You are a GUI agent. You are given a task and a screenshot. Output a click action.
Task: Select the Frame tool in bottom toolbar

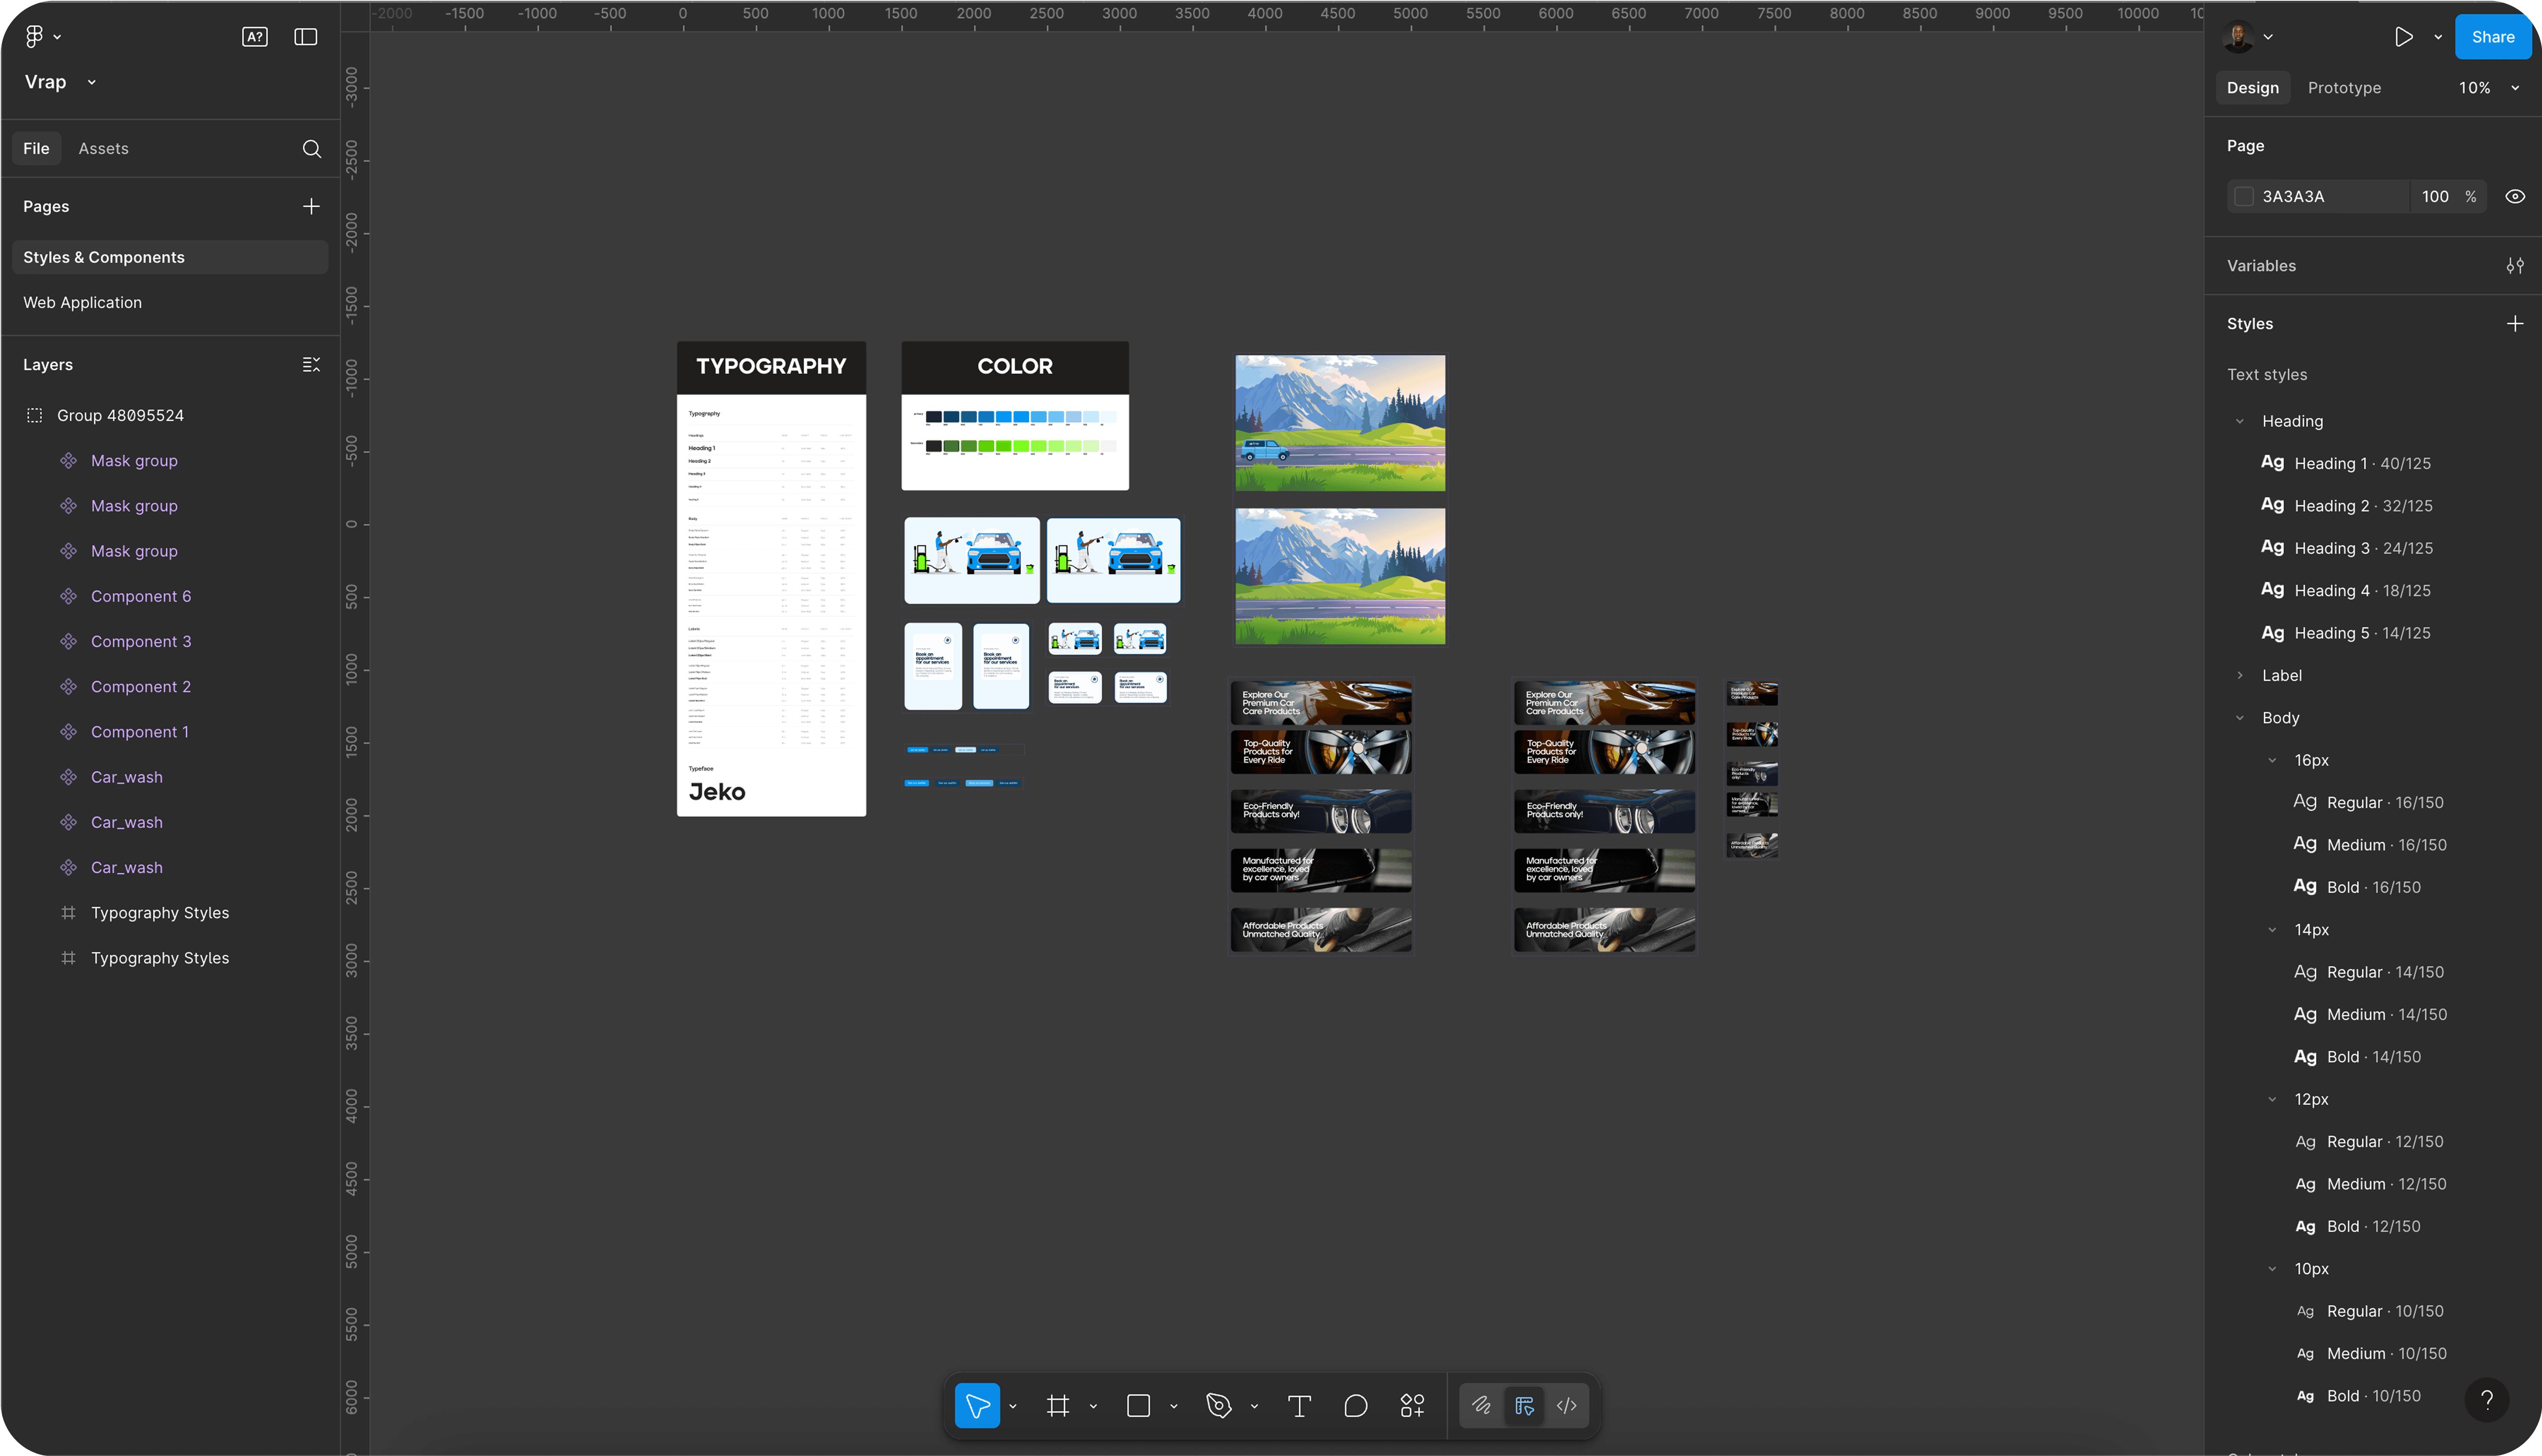(1058, 1406)
